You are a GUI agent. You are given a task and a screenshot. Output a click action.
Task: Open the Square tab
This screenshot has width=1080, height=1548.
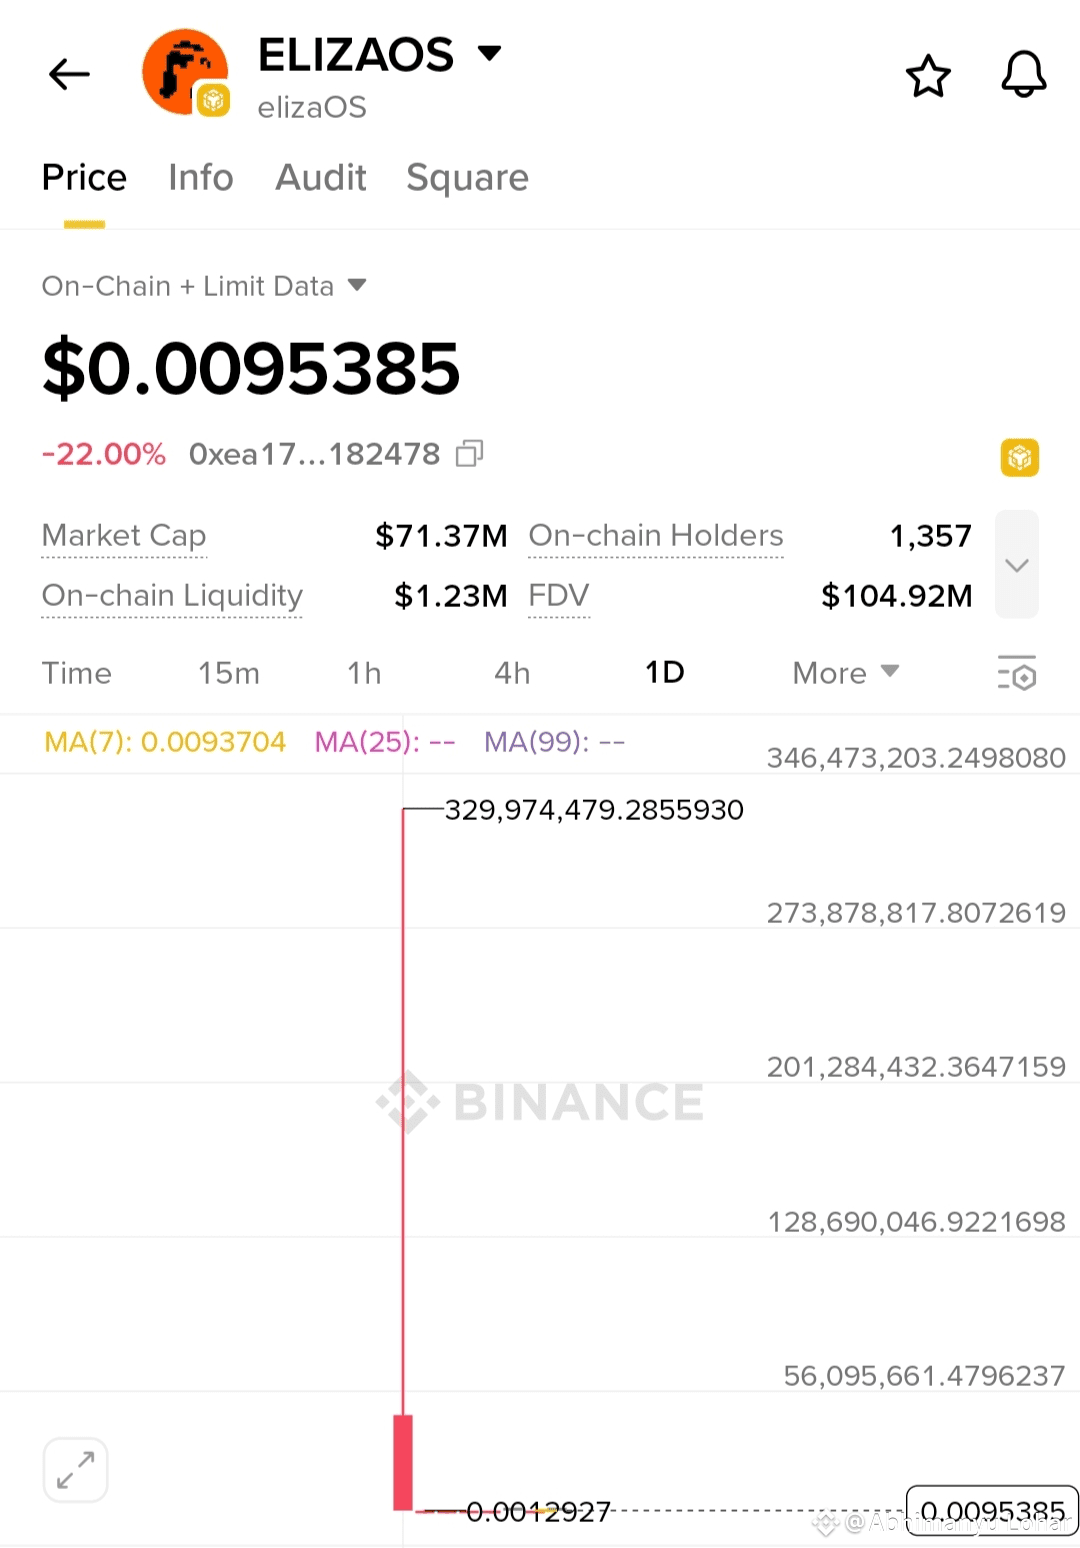pos(467,178)
